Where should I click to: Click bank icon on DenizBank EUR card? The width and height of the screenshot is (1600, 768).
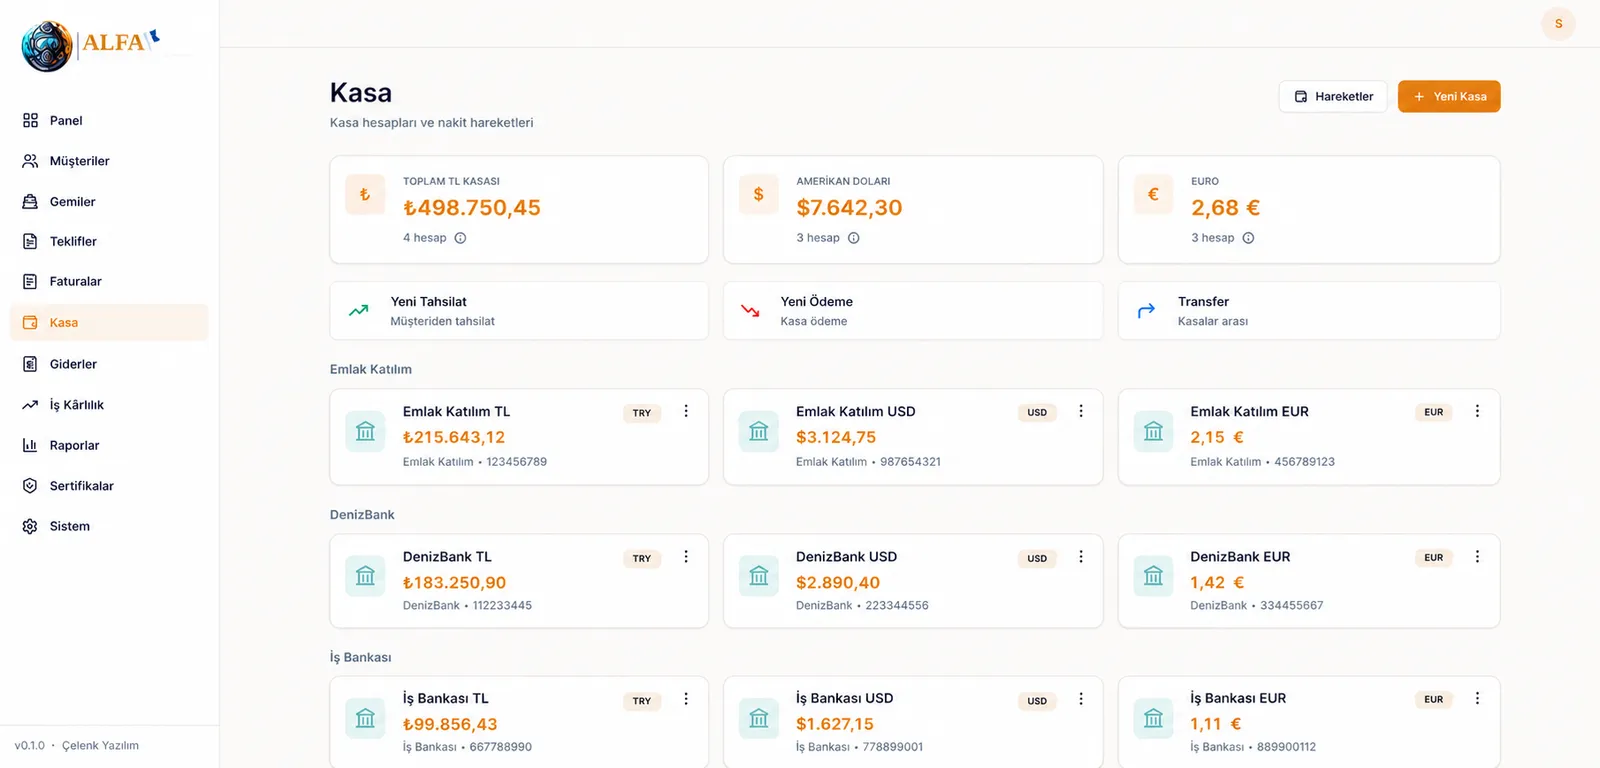[1153, 576]
